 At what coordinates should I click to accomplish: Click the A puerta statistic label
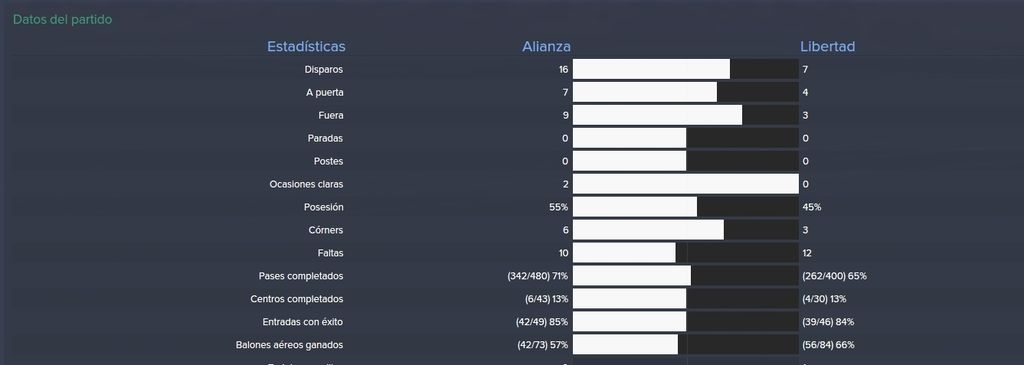(325, 93)
